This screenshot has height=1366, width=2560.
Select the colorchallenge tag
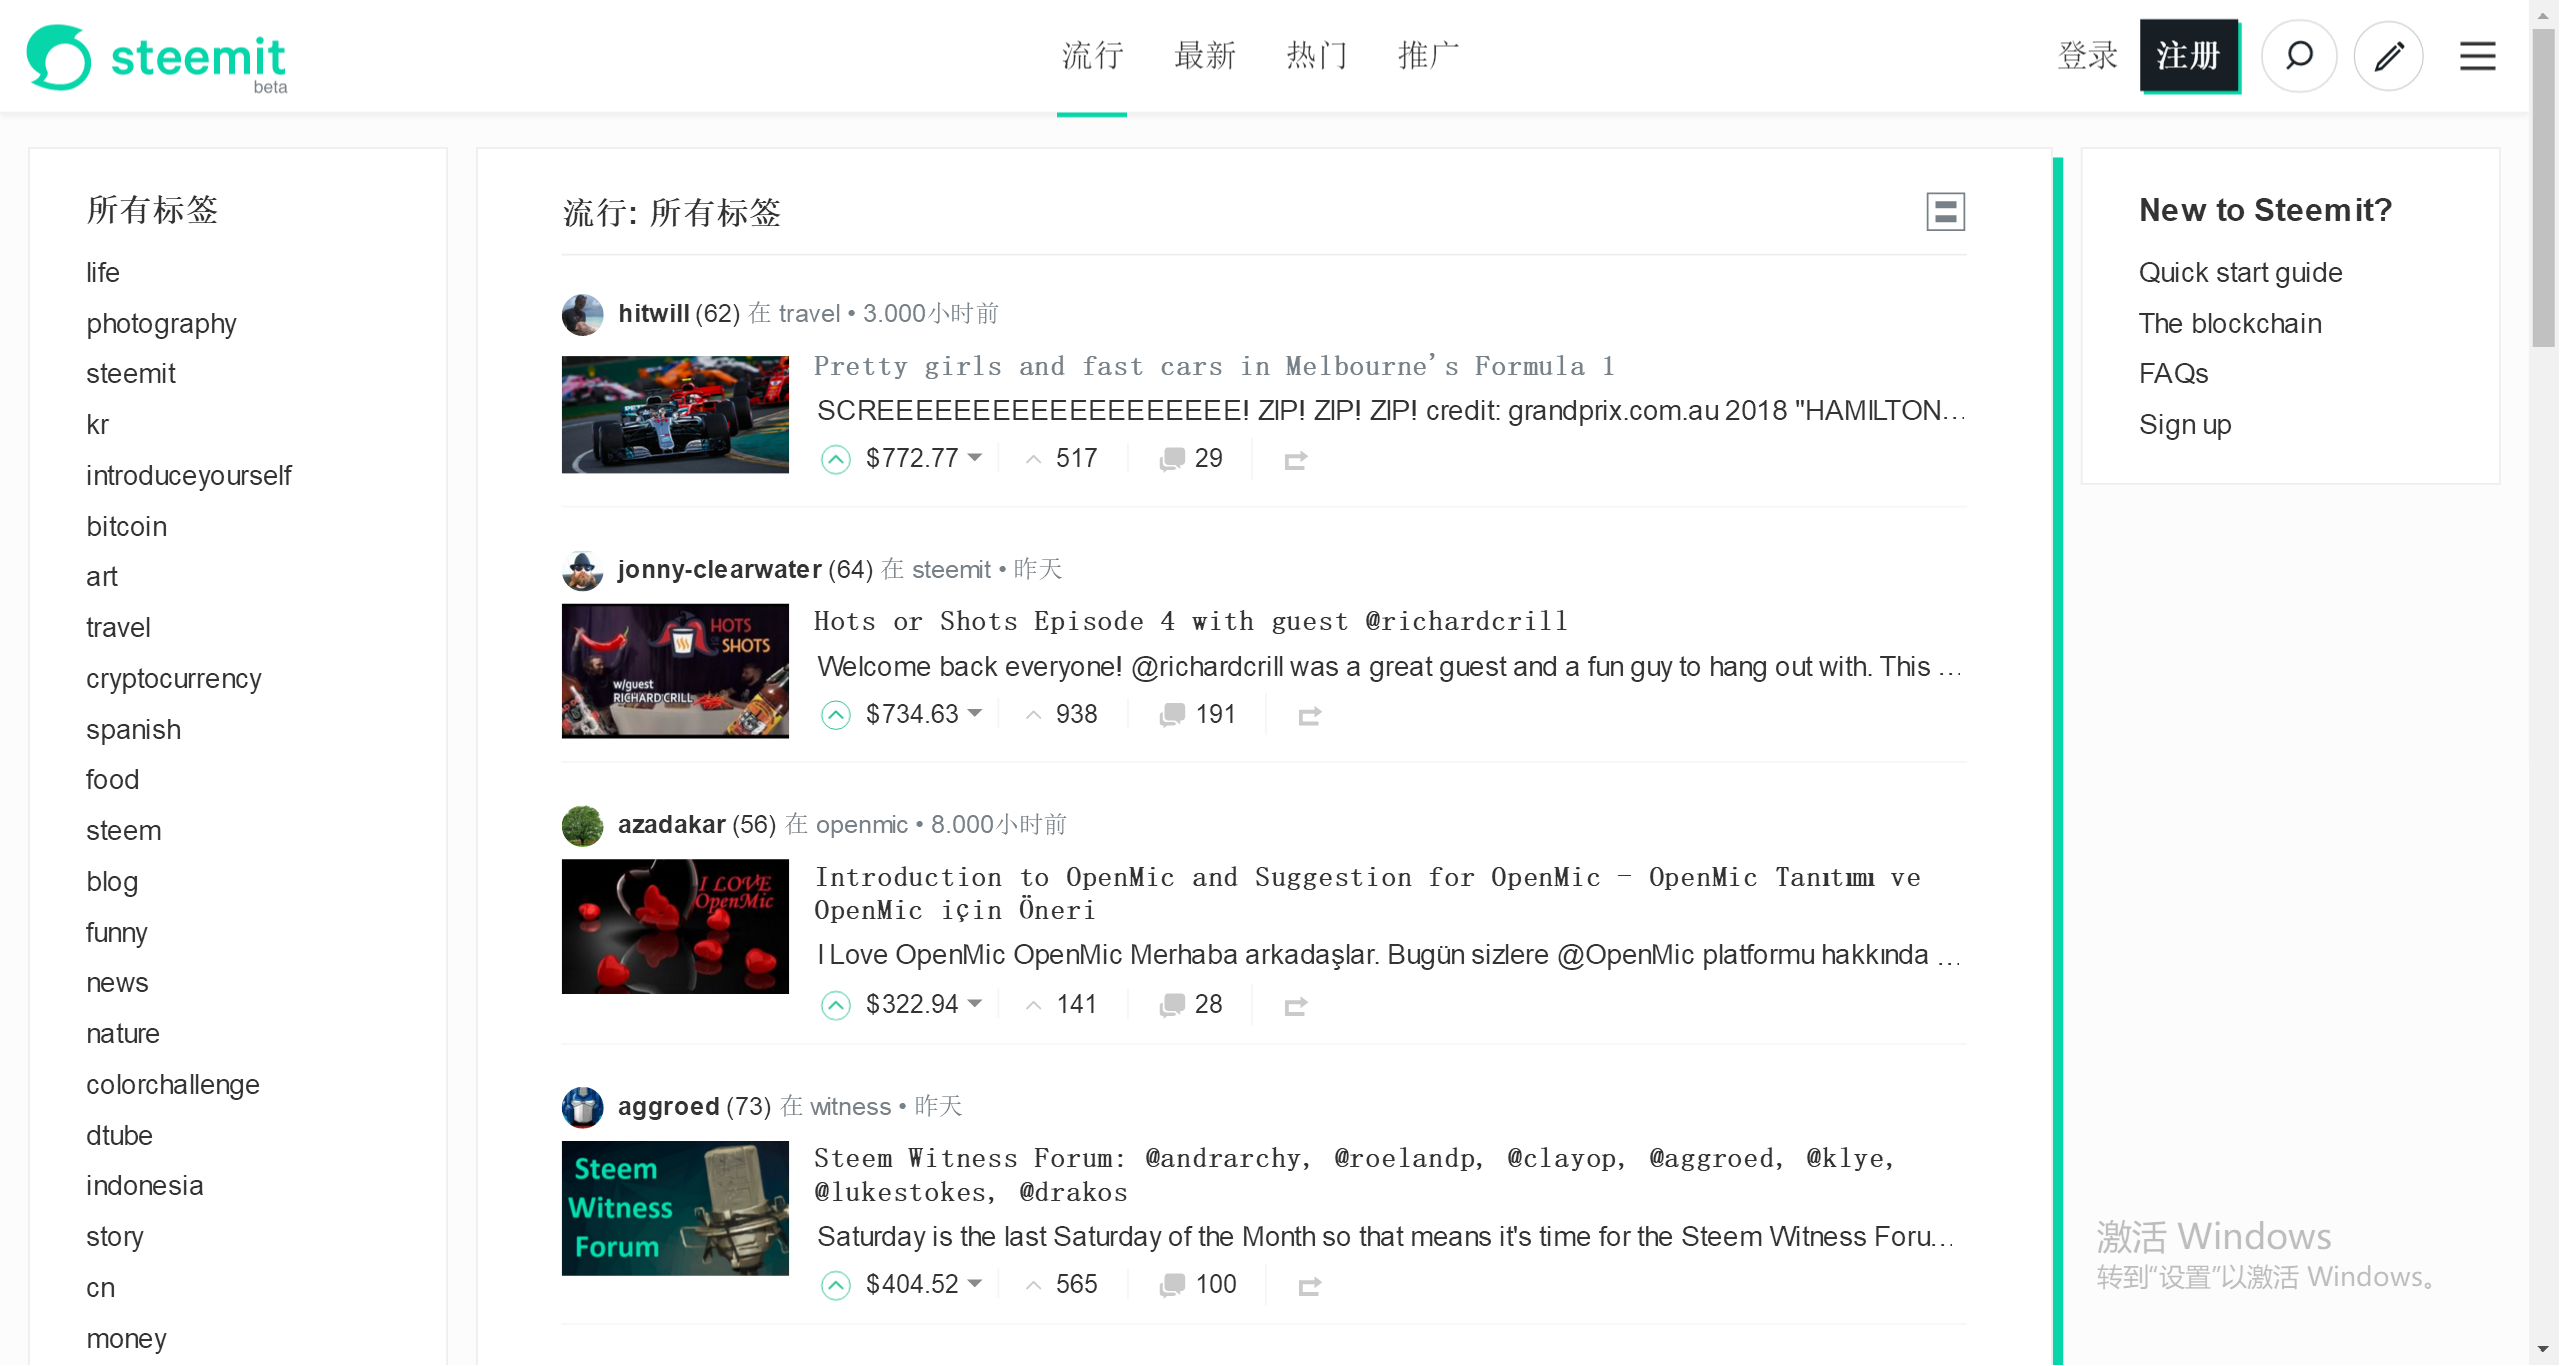pos(172,1085)
